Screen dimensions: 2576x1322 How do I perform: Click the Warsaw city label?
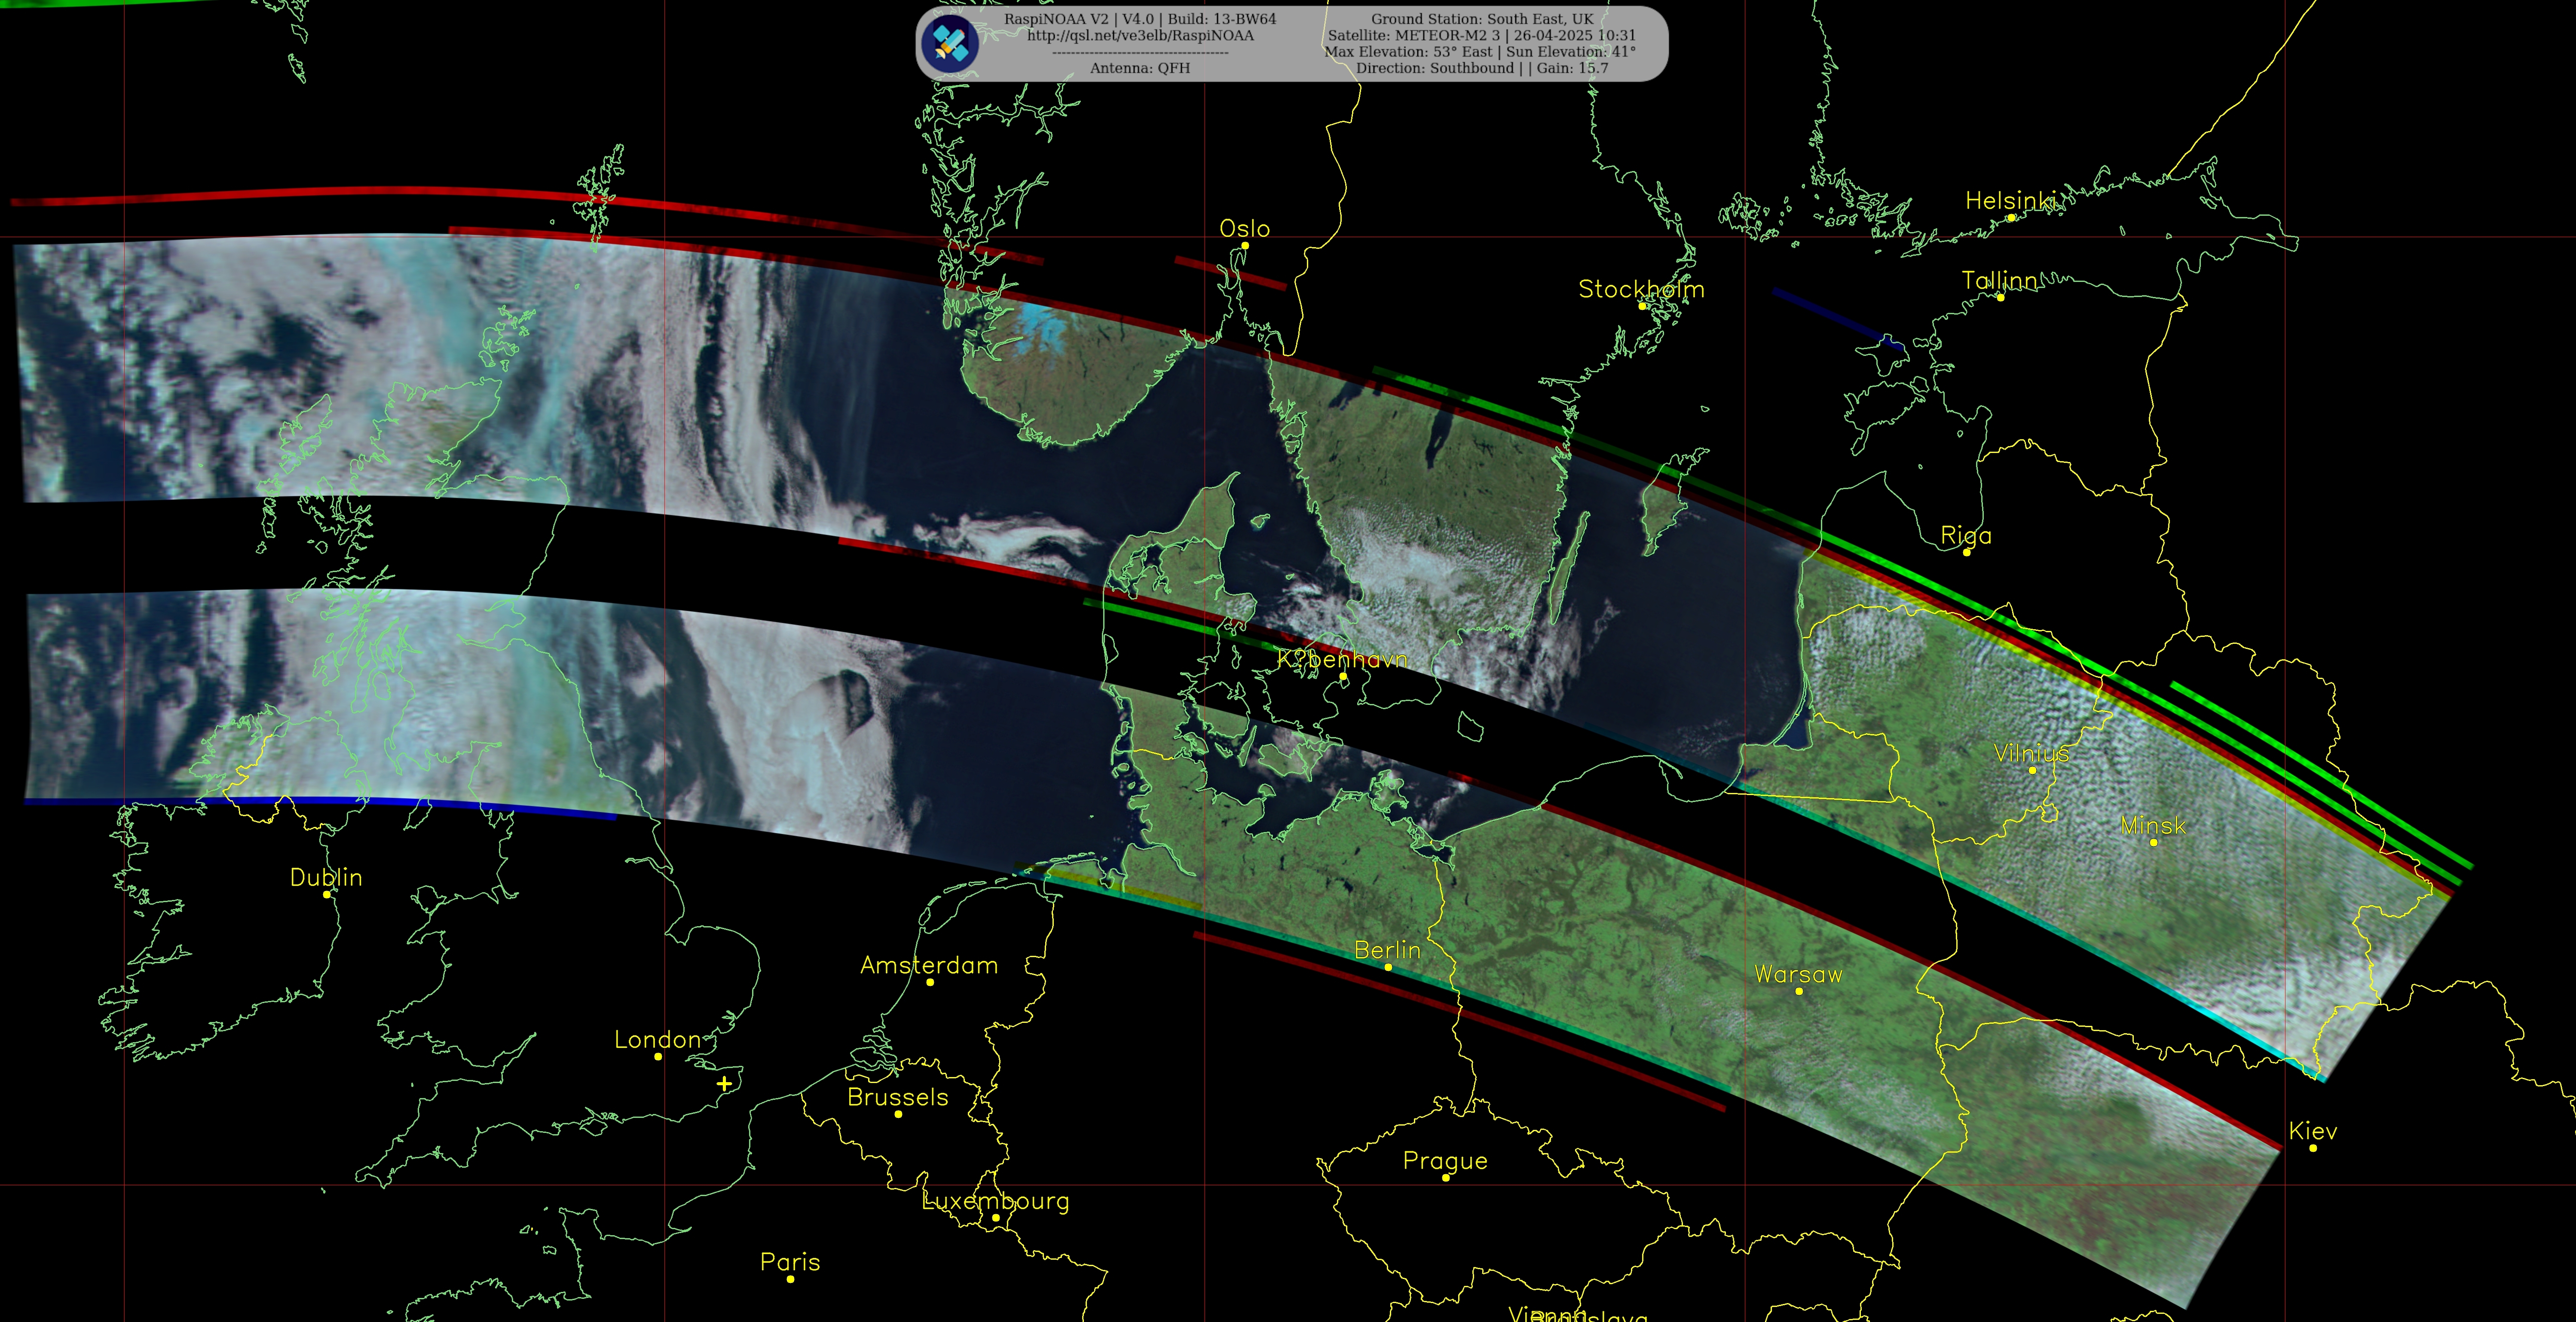coord(1798,975)
